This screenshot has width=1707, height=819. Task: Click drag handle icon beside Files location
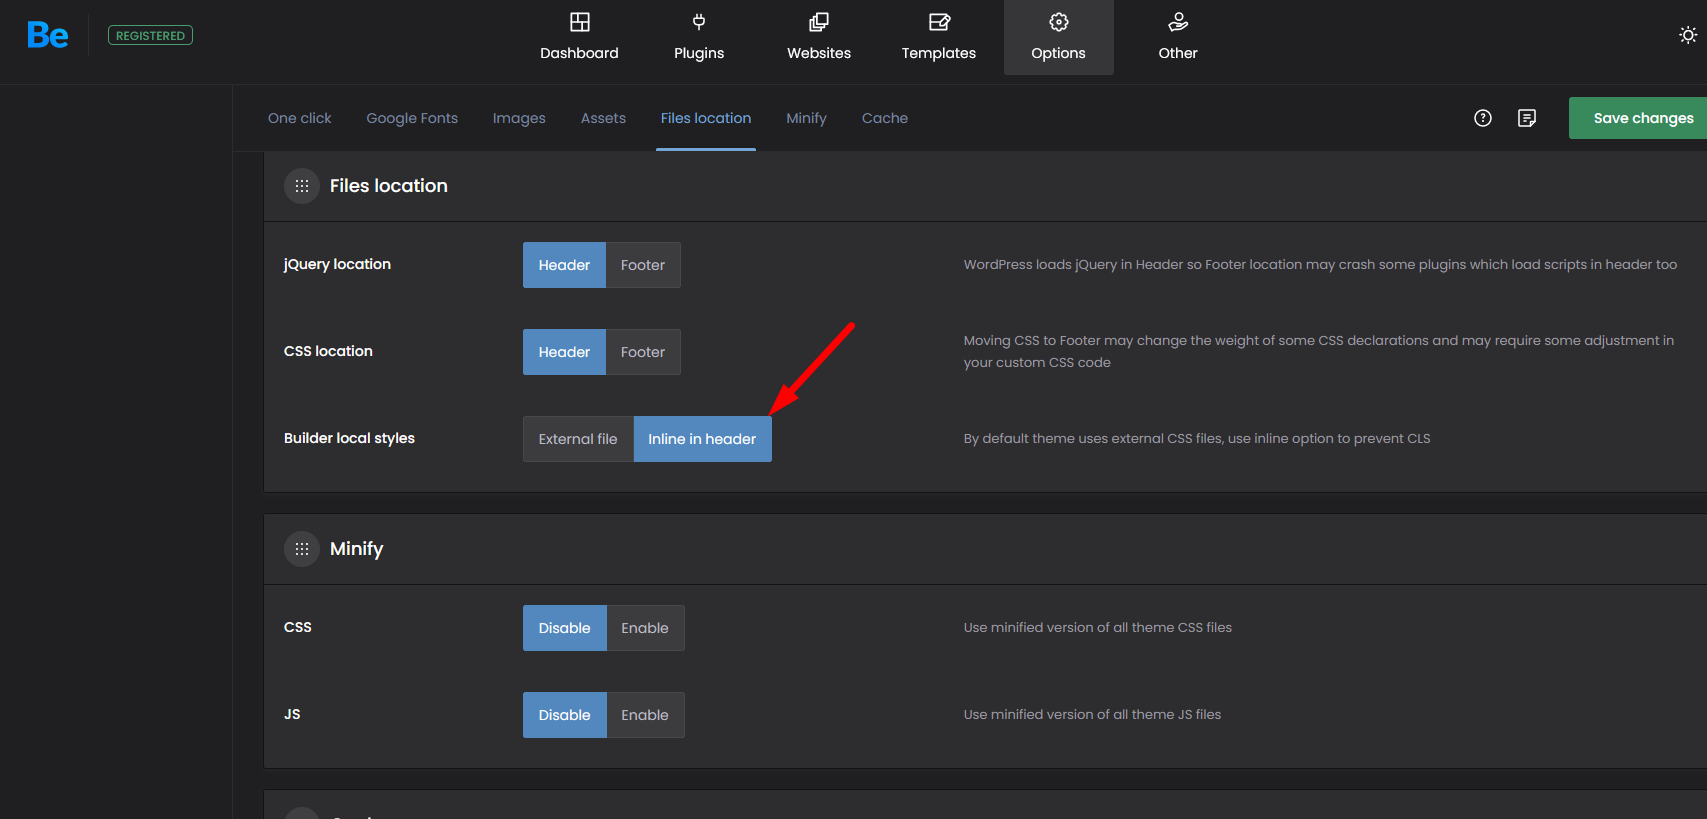(302, 186)
